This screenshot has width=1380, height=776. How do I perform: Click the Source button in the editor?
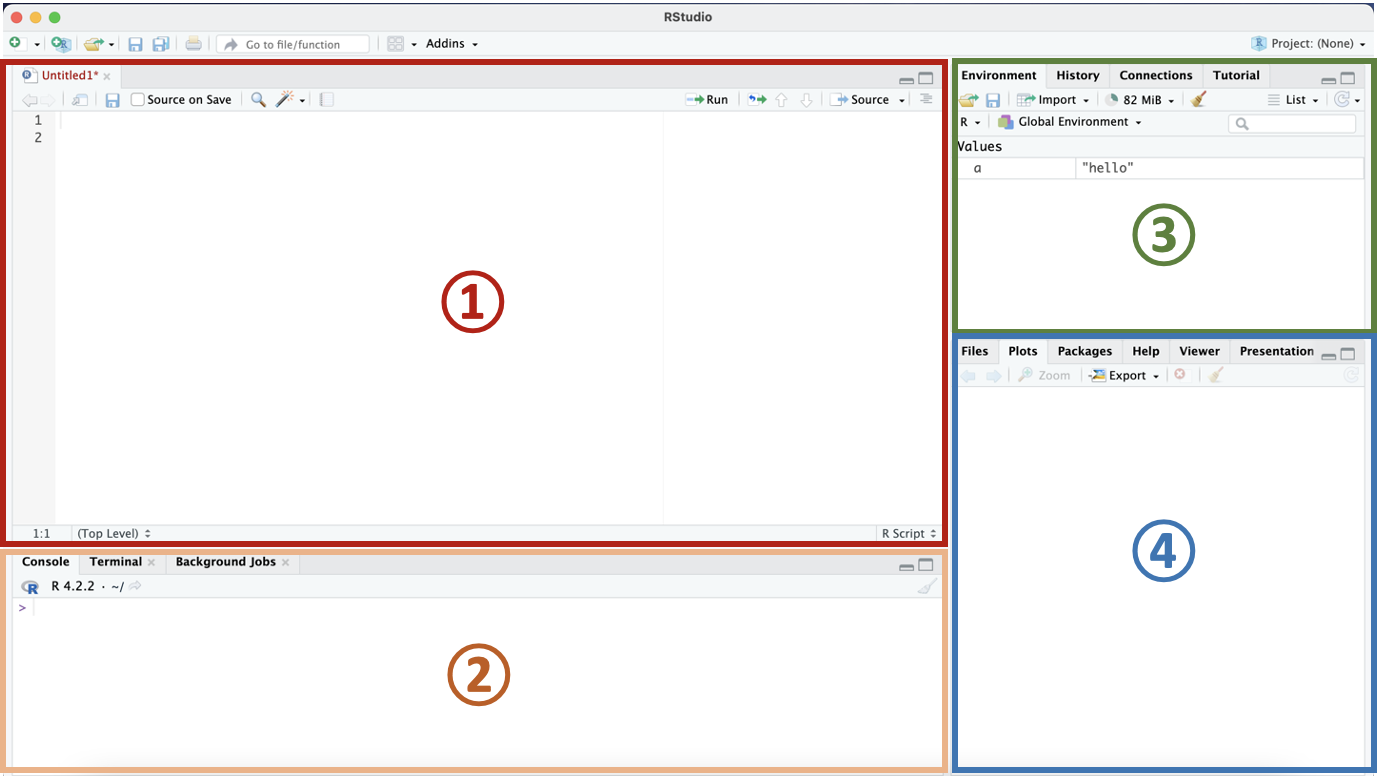860,100
